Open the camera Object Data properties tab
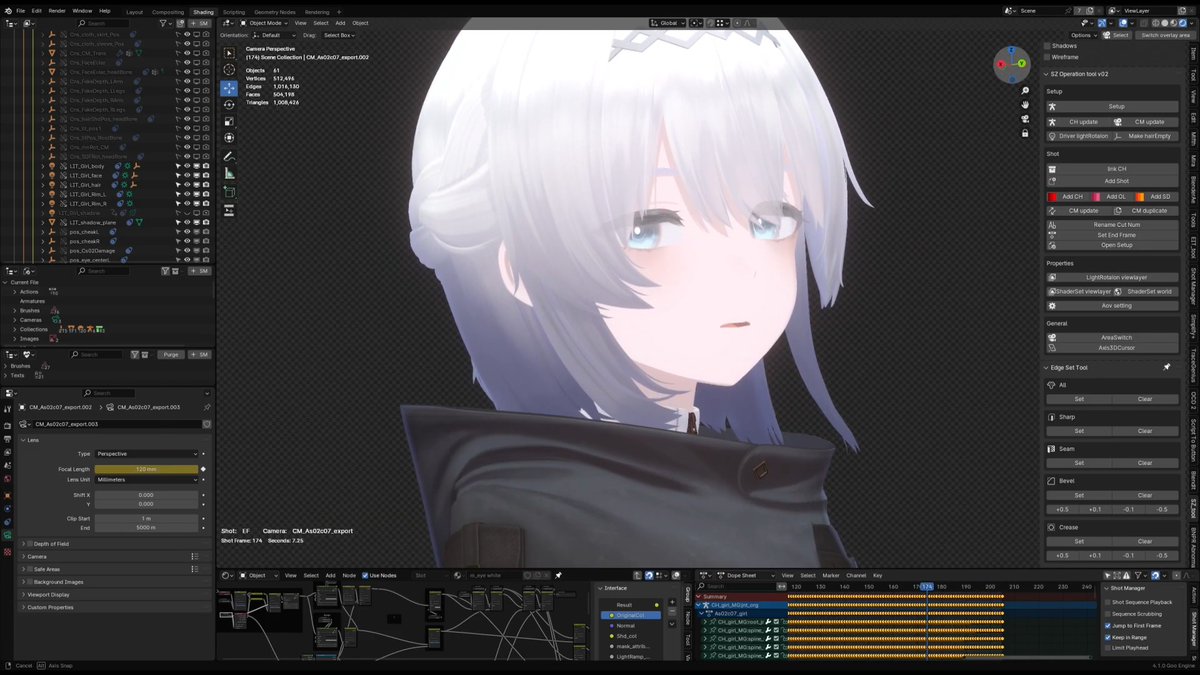 point(7,535)
